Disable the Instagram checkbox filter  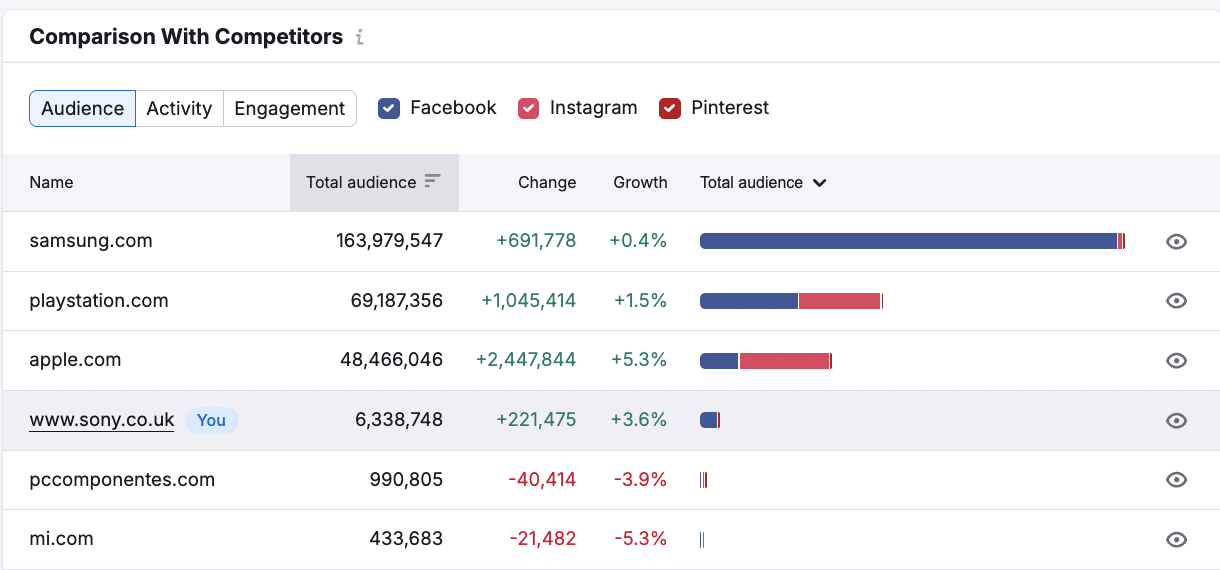coord(529,108)
